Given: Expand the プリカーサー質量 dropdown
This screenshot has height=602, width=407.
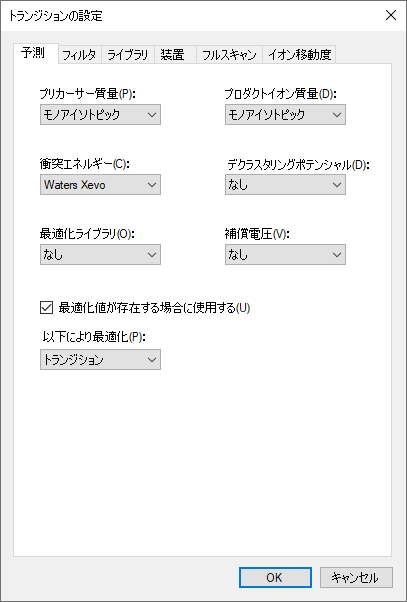Looking at the screenshot, I should 100,114.
